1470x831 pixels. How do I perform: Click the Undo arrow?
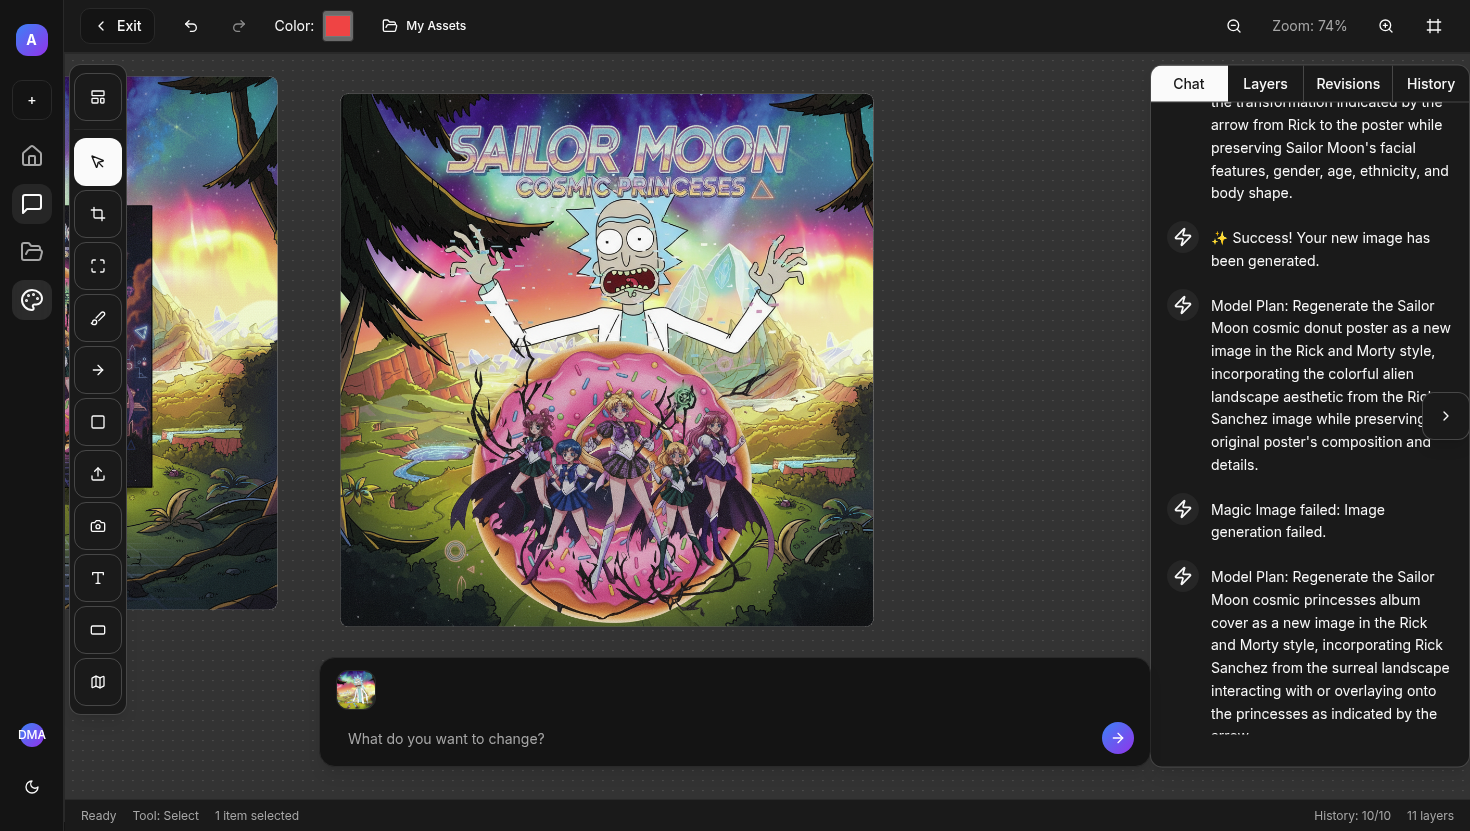191,26
